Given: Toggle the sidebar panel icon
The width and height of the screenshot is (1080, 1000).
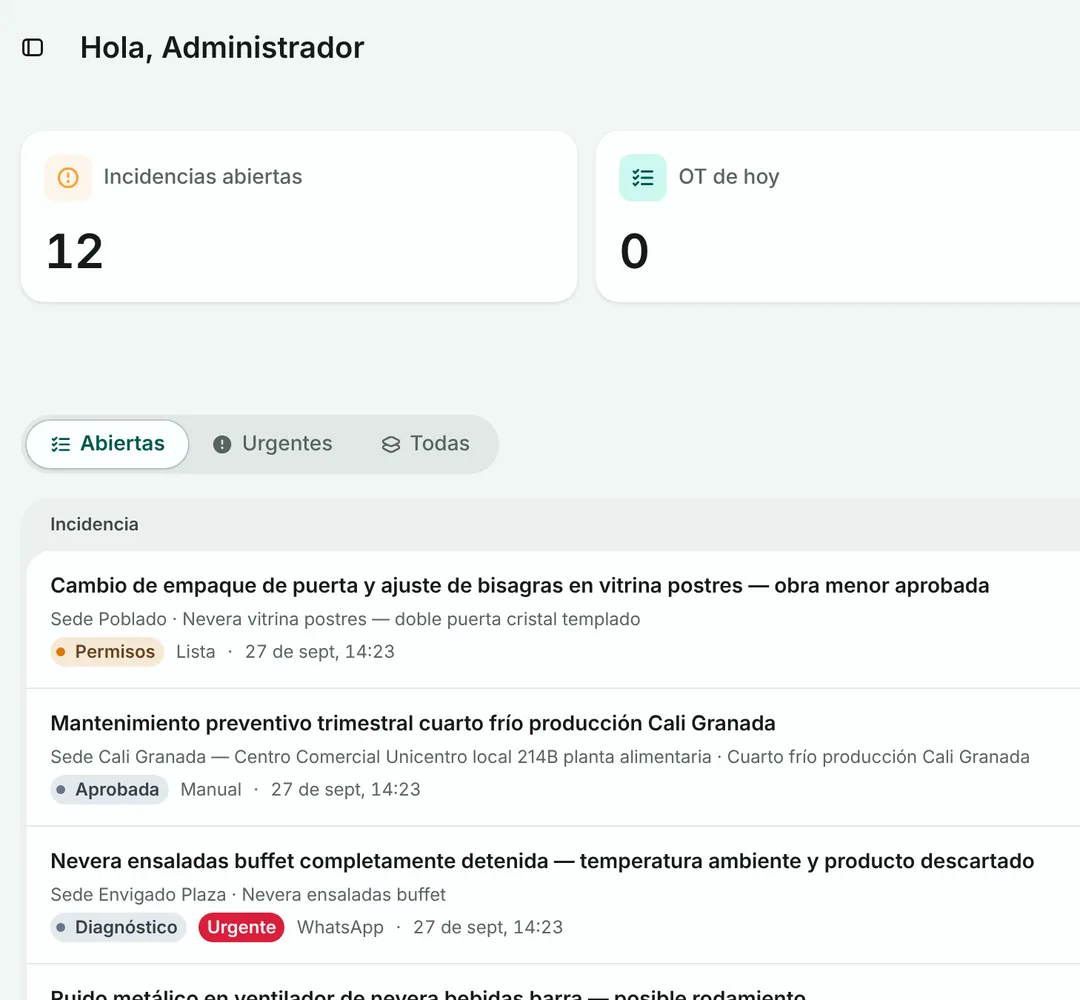Looking at the screenshot, I should pos(32,48).
